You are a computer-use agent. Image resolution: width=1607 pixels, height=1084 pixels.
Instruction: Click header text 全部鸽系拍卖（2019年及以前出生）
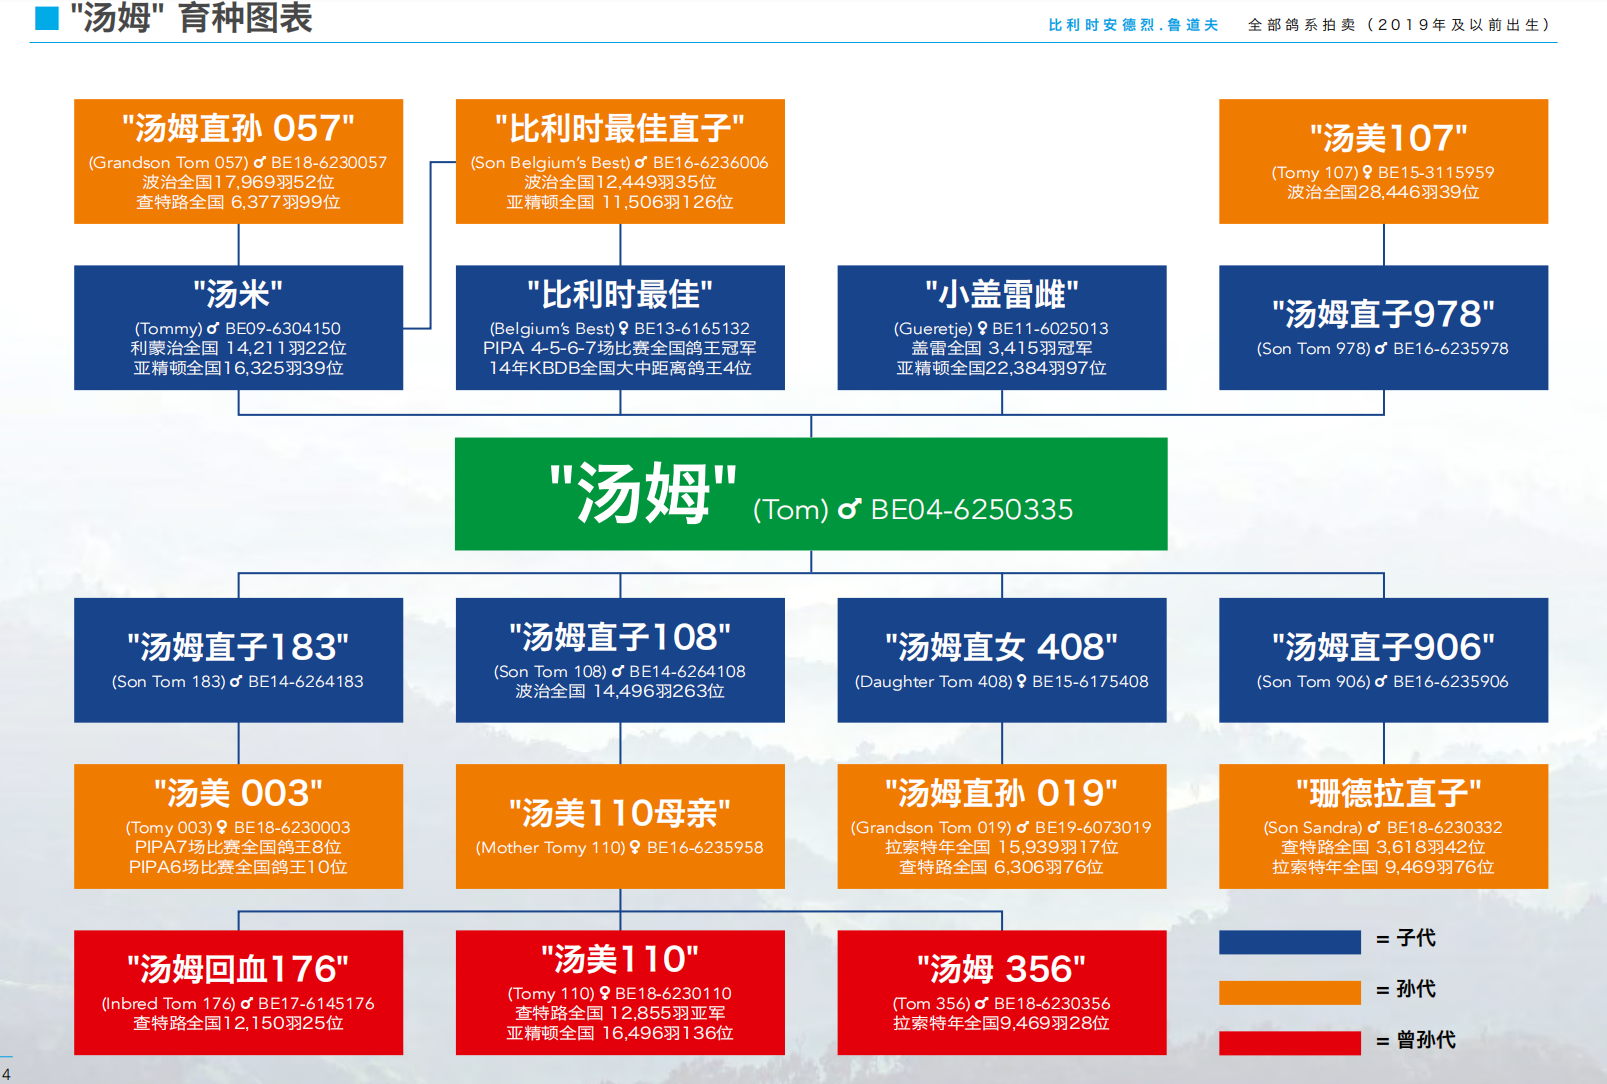pyautogui.click(x=1399, y=25)
